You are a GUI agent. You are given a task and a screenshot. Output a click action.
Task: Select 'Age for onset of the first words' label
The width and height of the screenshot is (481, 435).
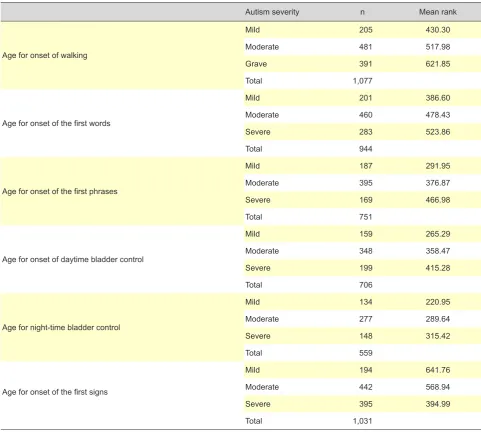(56, 123)
